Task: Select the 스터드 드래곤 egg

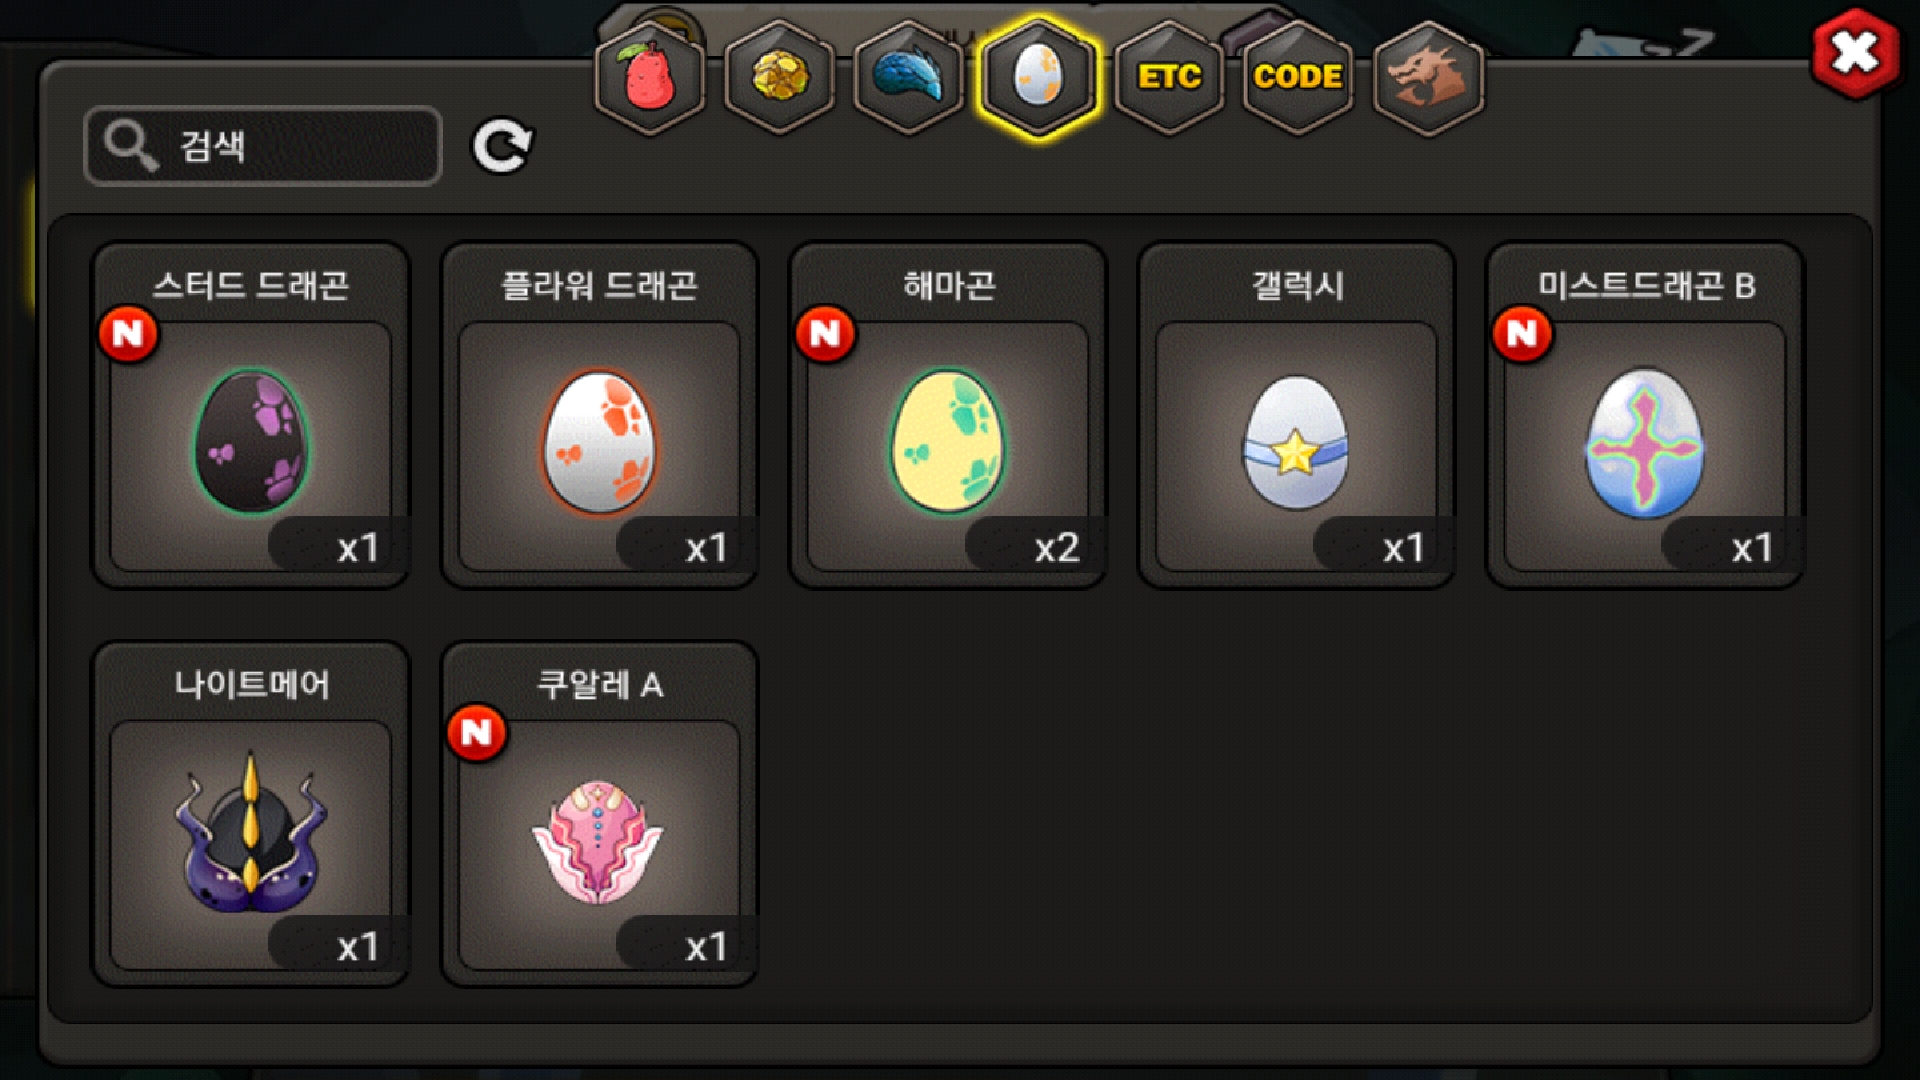Action: click(251, 415)
